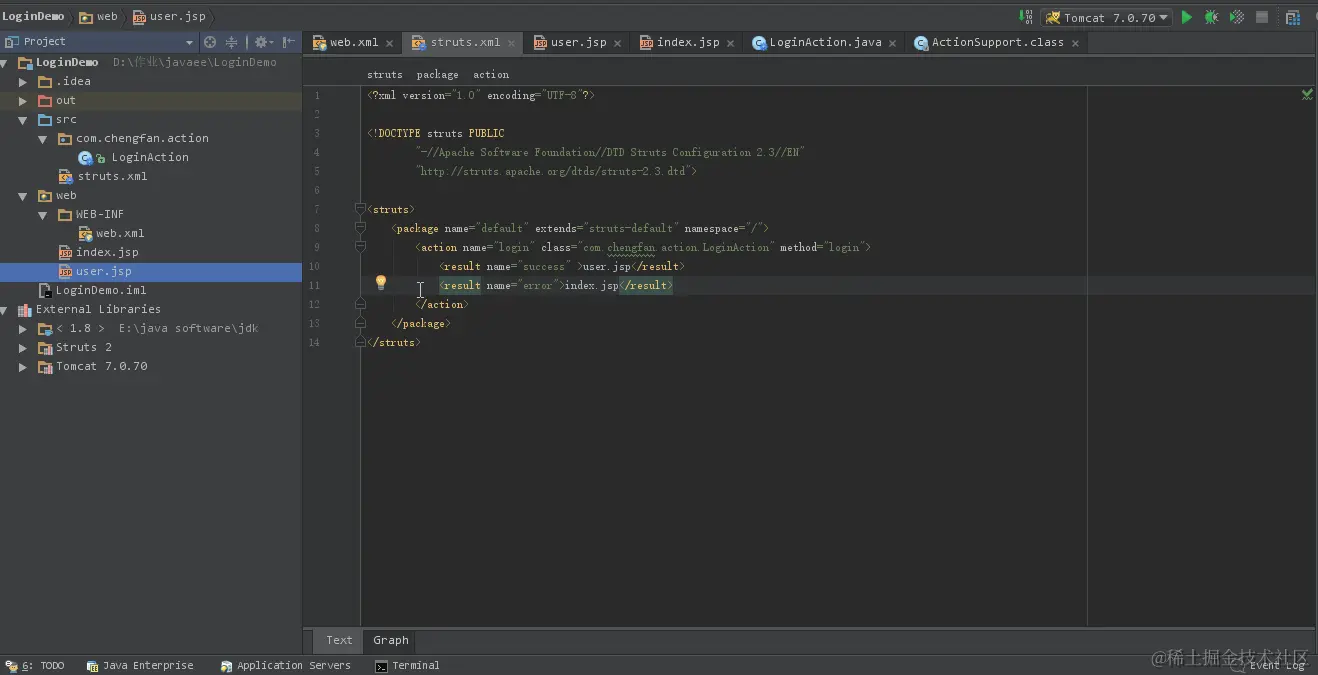Click the tool windows toggle icon at bottom-left
The height and width of the screenshot is (675, 1318).
click(11, 666)
